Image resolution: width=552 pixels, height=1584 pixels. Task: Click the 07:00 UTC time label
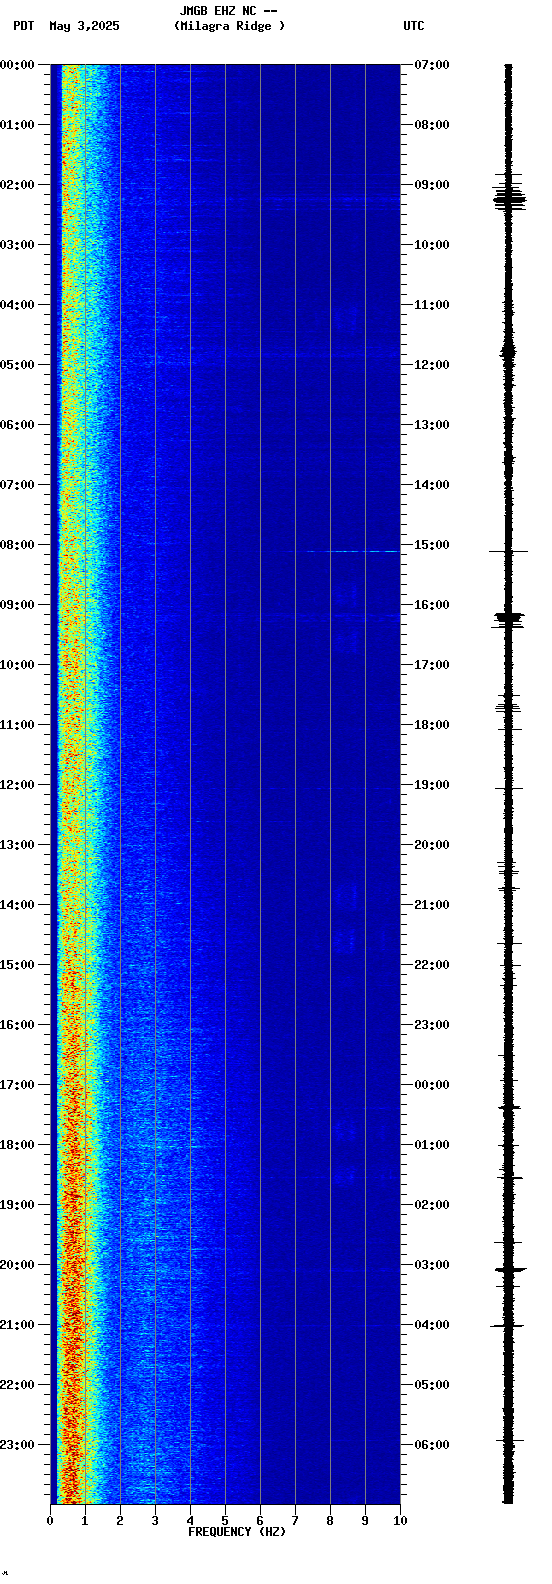[431, 65]
